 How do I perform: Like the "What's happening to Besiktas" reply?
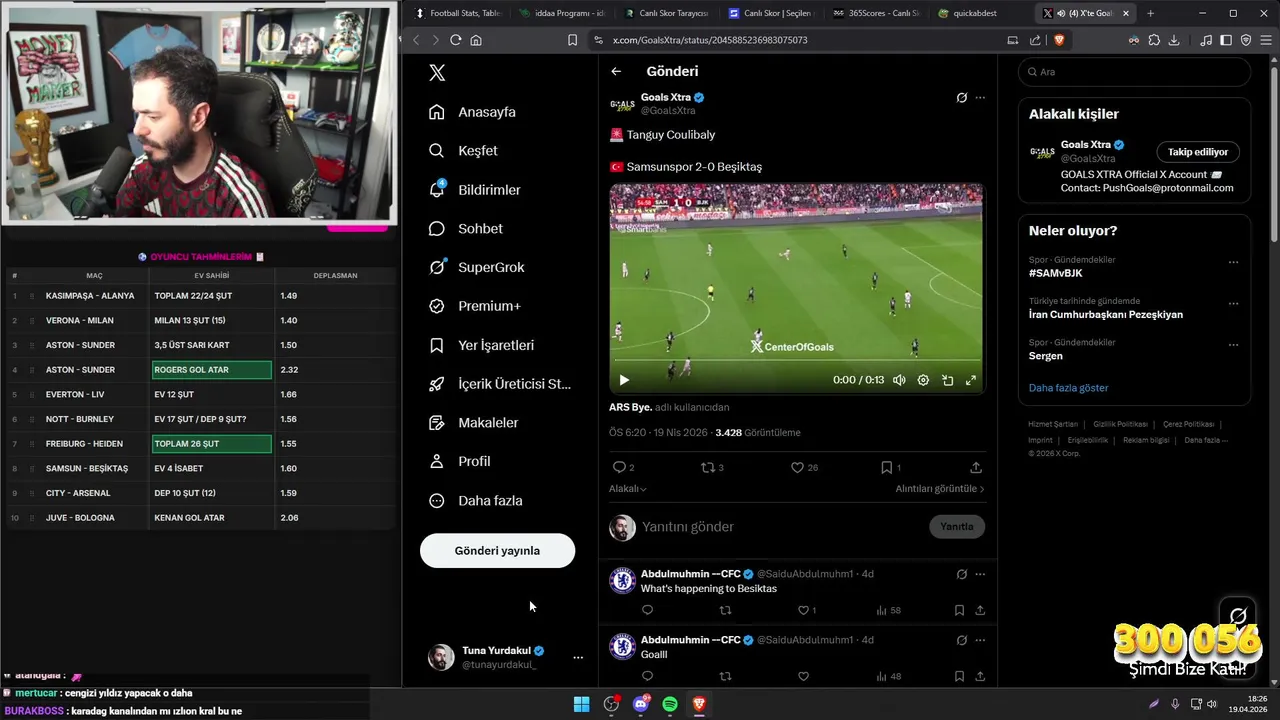806,610
